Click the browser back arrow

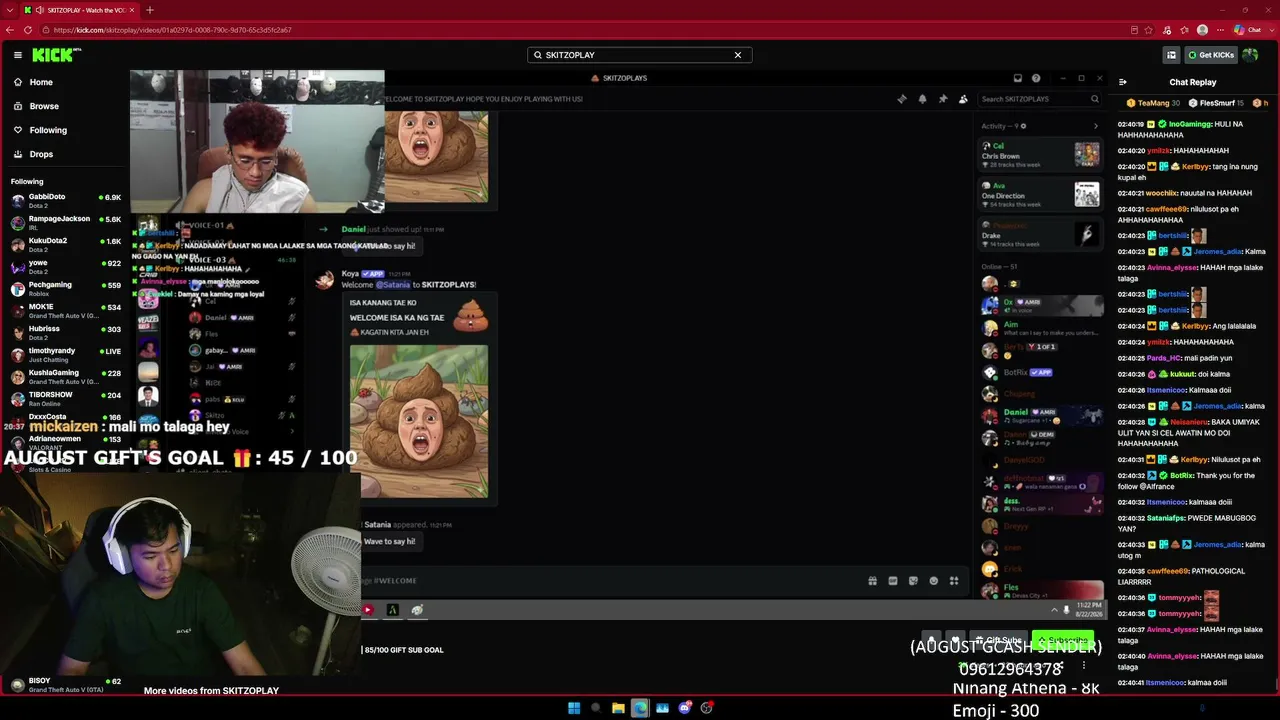[10, 30]
